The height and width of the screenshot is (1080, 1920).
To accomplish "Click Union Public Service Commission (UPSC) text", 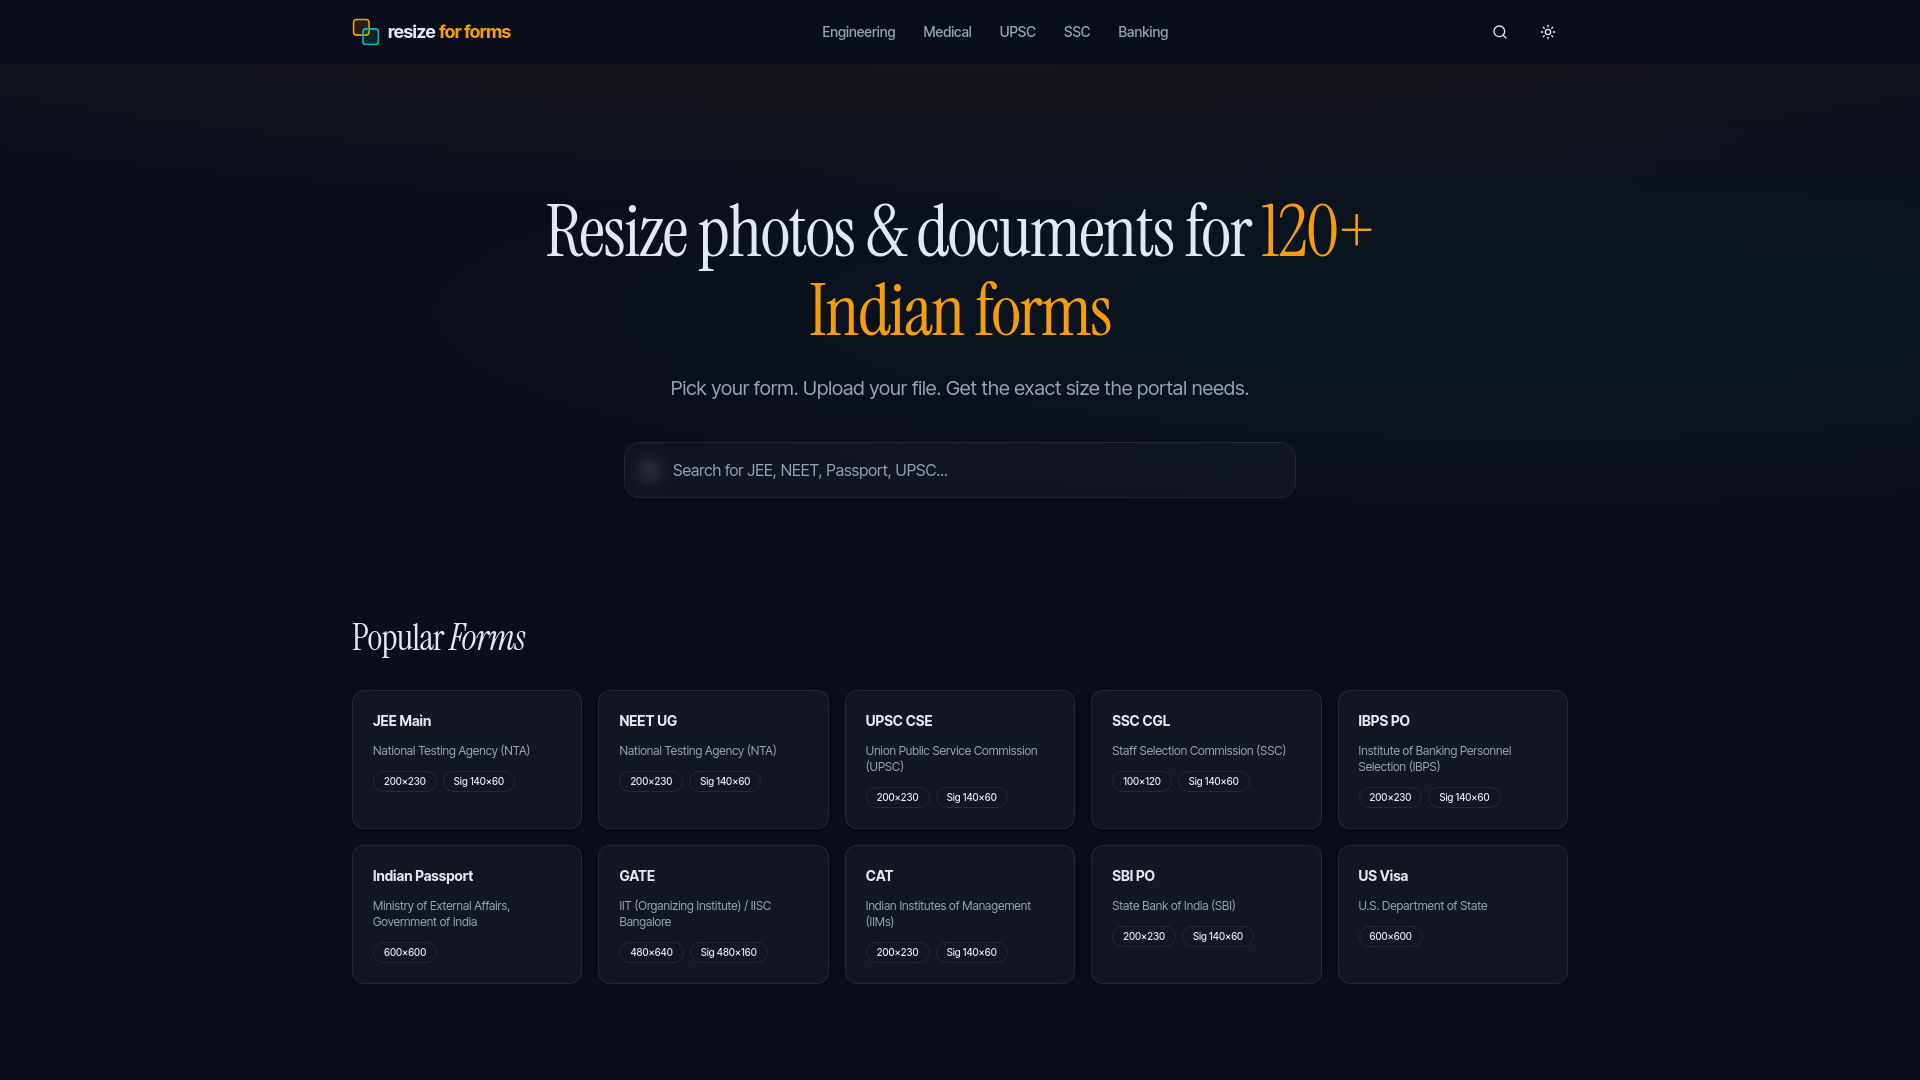I will pos(951,759).
